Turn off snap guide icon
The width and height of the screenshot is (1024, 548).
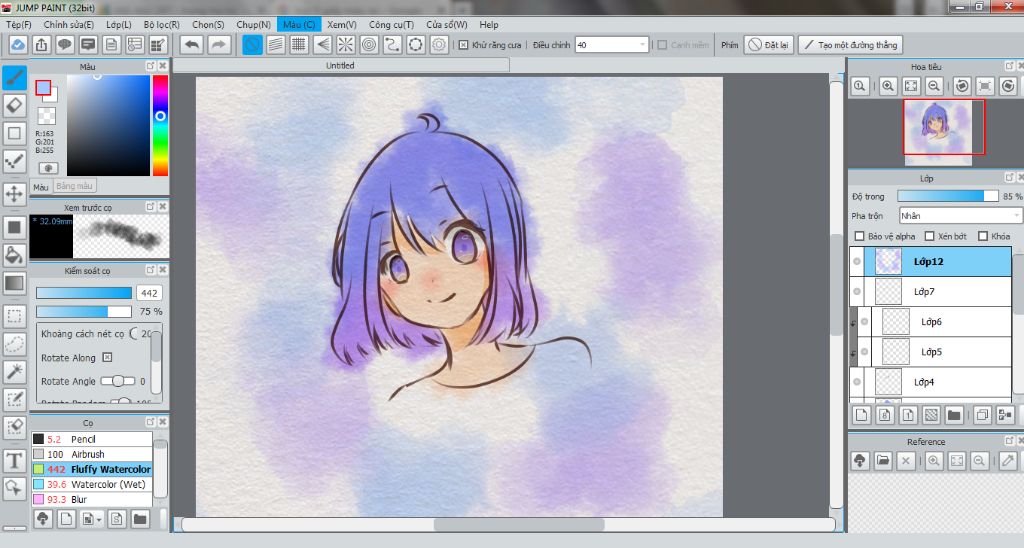pyautogui.click(x=252, y=45)
